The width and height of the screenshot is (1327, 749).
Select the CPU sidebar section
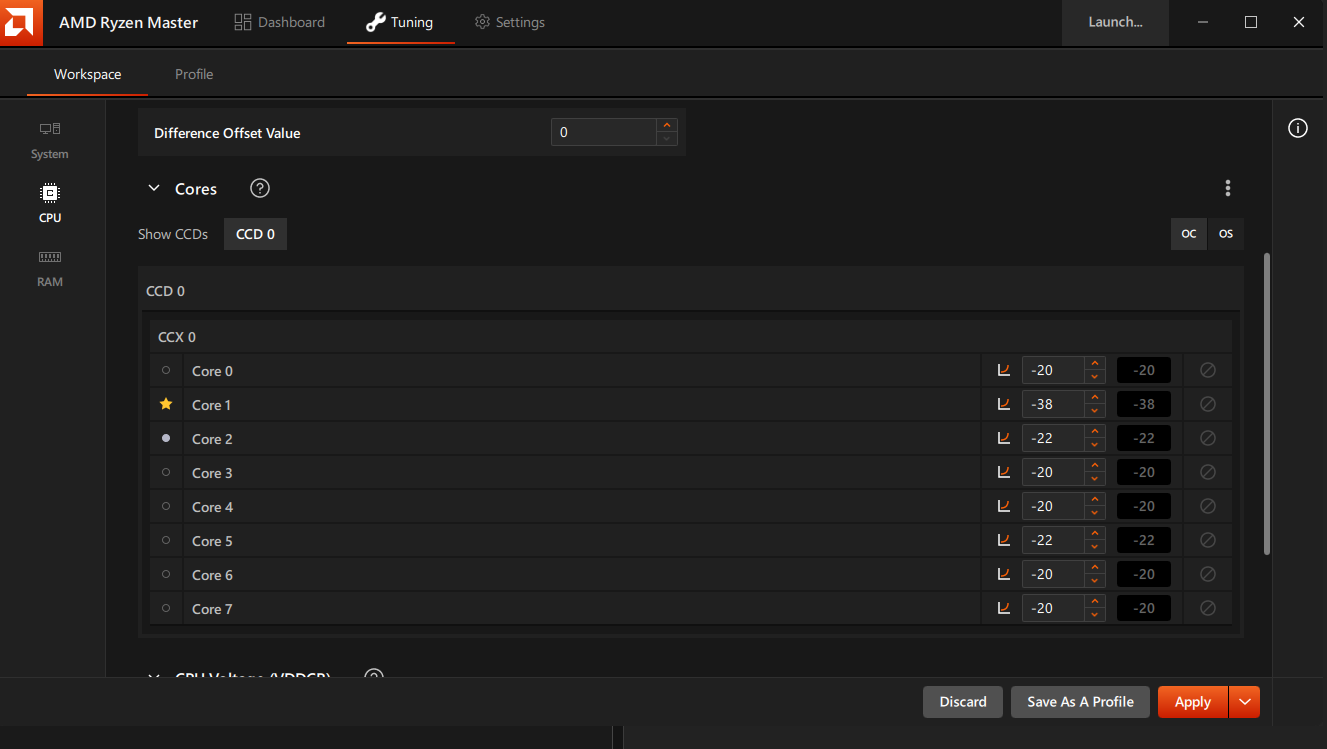(x=50, y=204)
